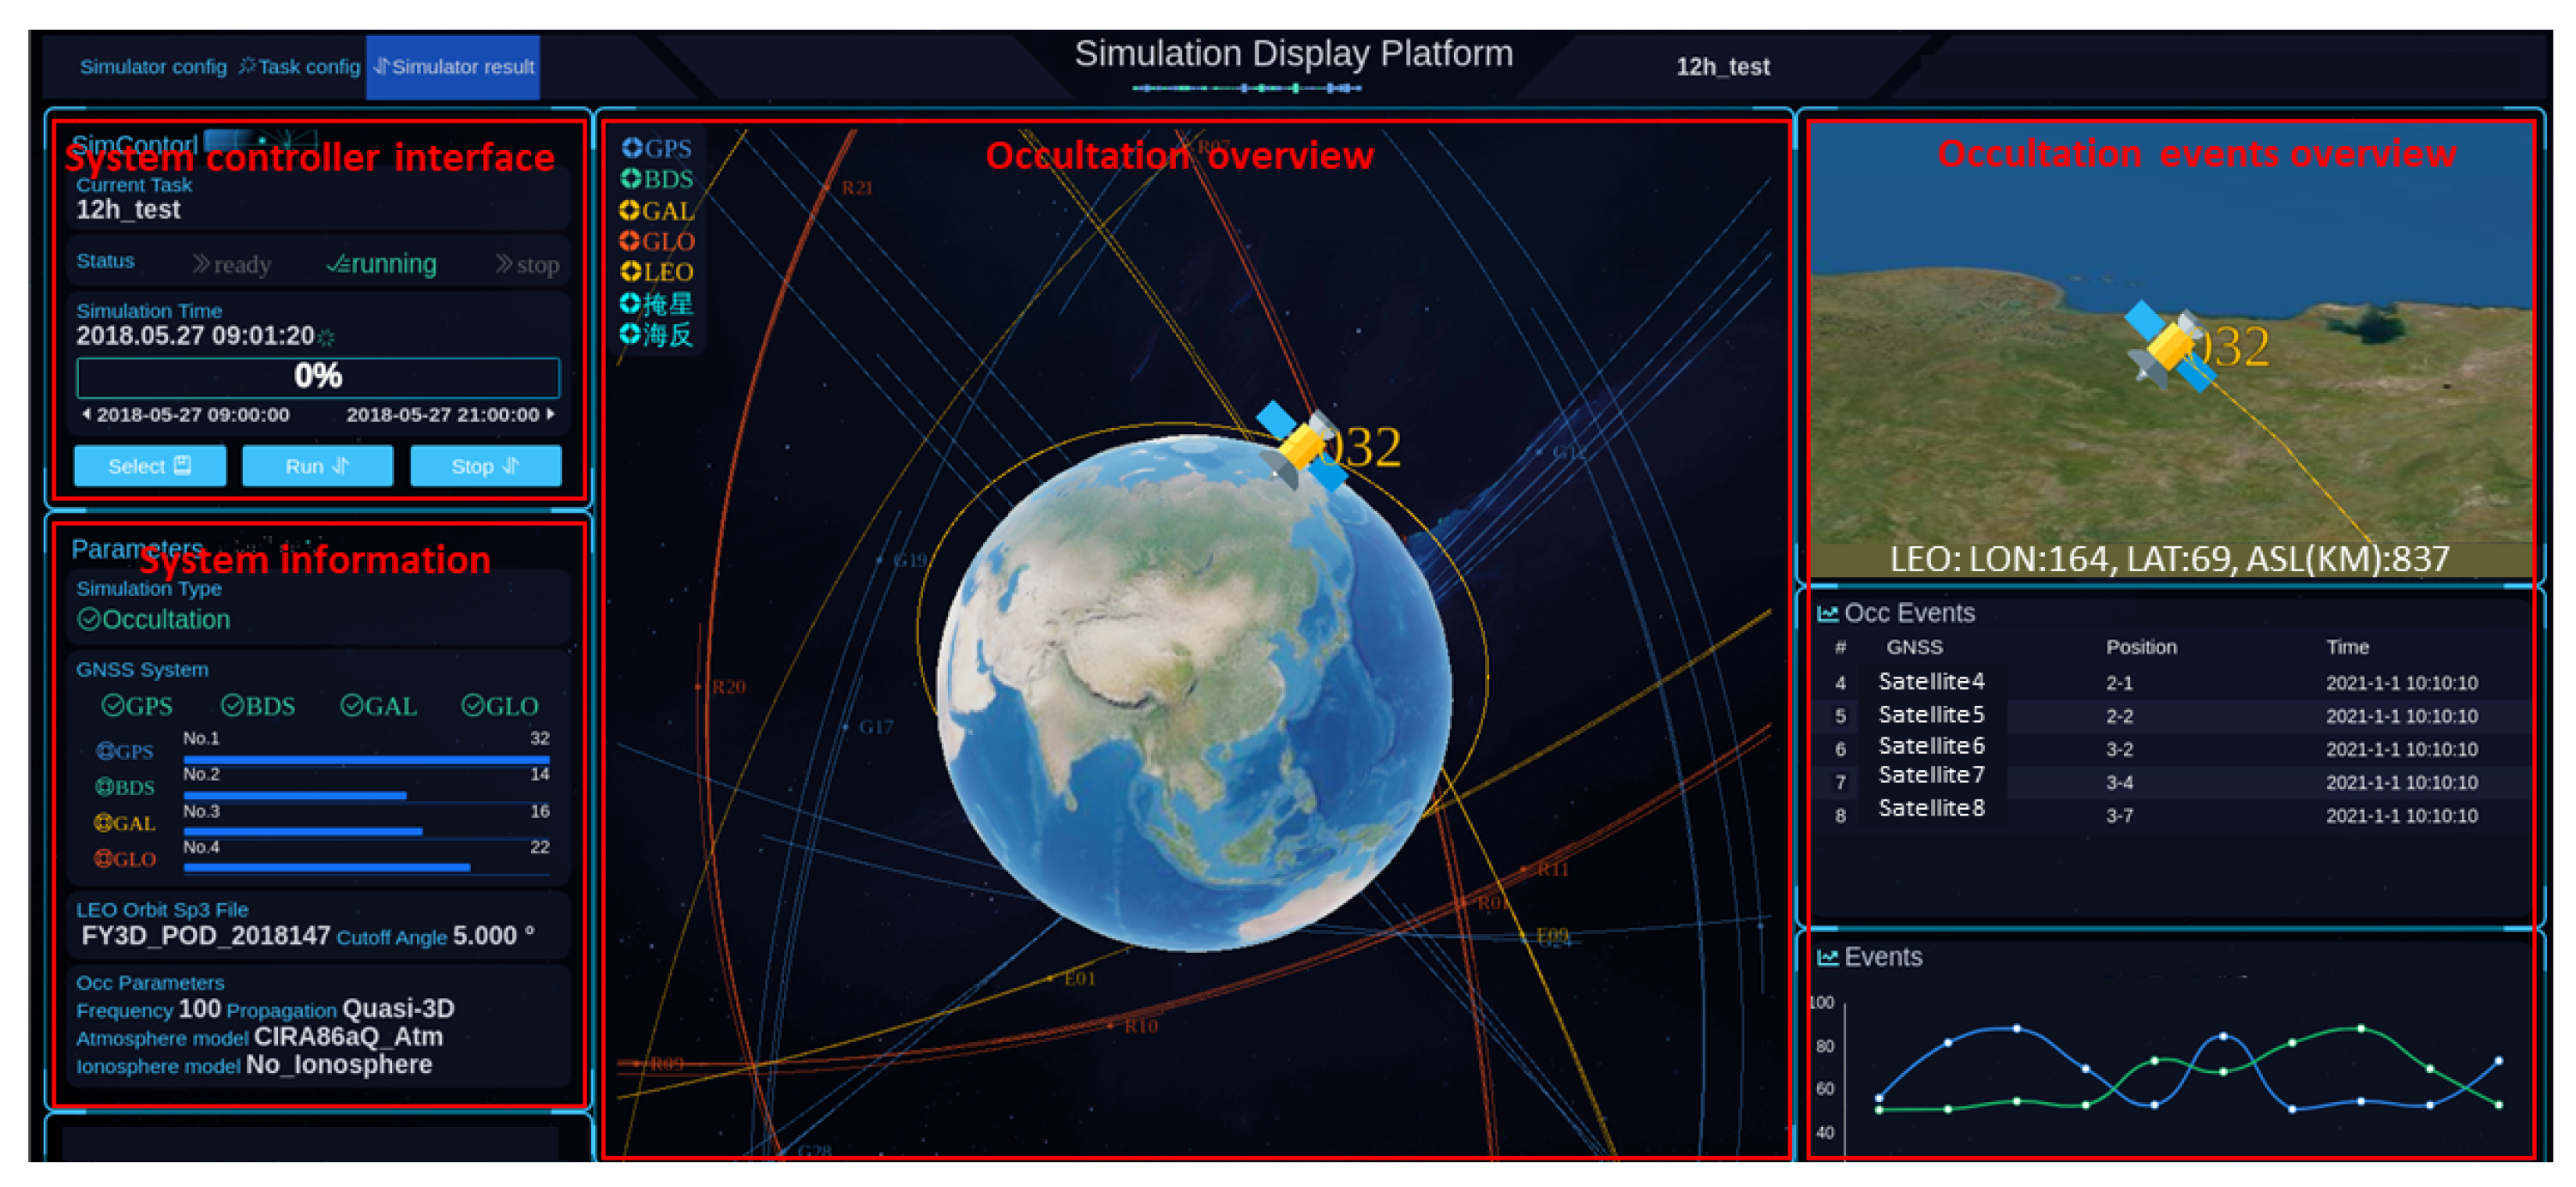Expand previous simulation date with left arrow
Screen dimensions: 2576x1187
click(x=88, y=413)
